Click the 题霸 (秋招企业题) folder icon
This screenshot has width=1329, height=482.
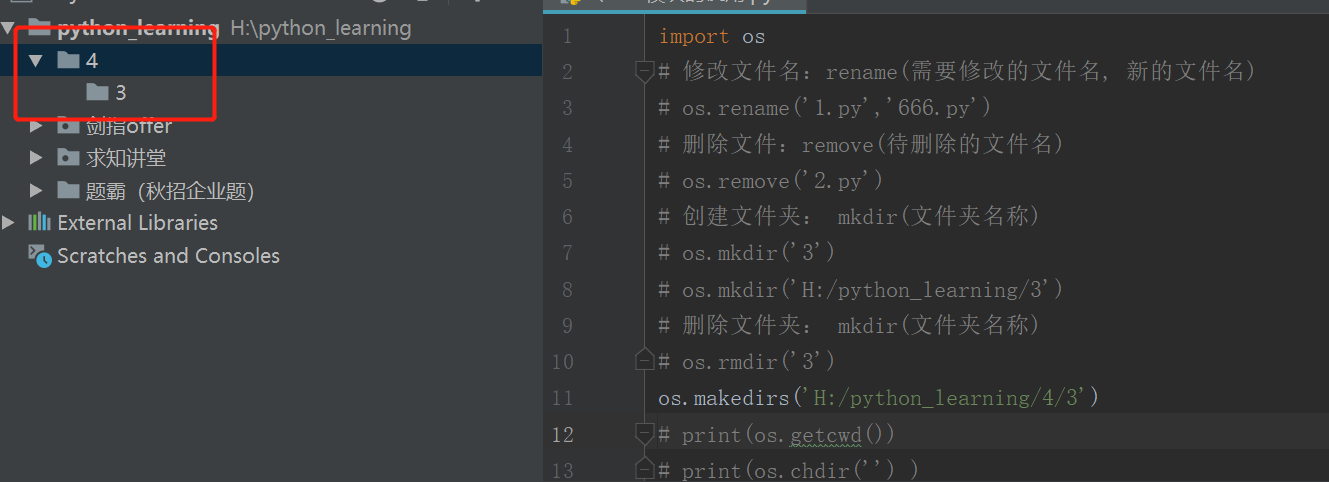click(x=68, y=190)
